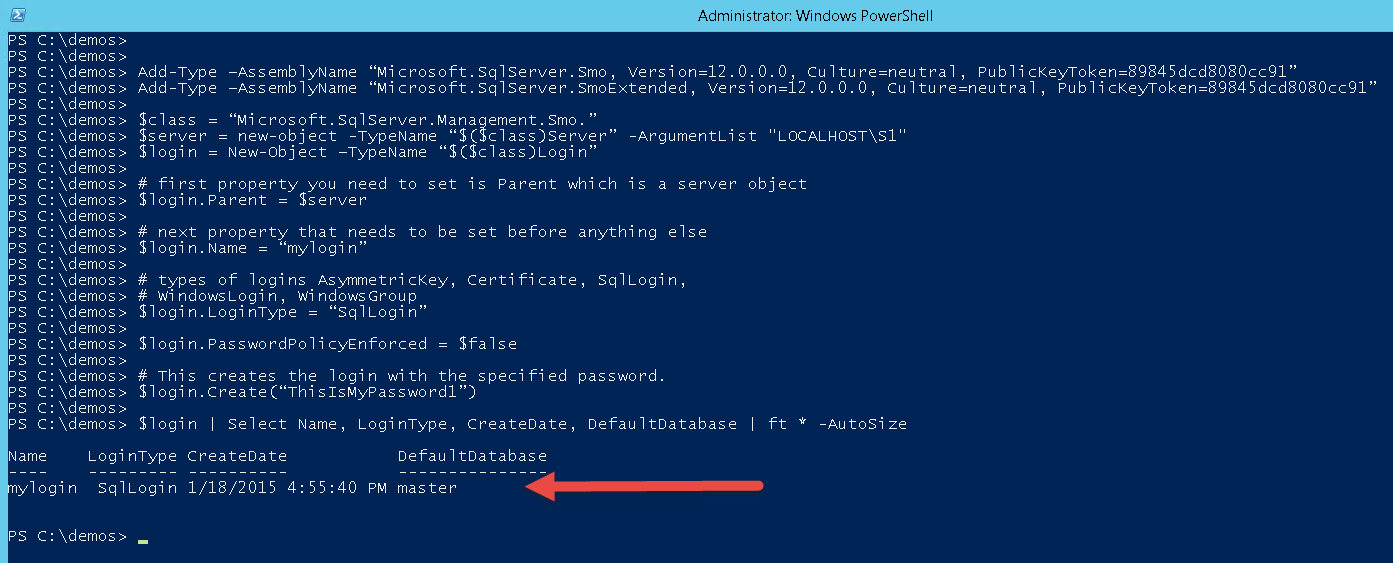
Task: Click the "Administrator: Windows PowerShell" window title
Action: click(815, 16)
